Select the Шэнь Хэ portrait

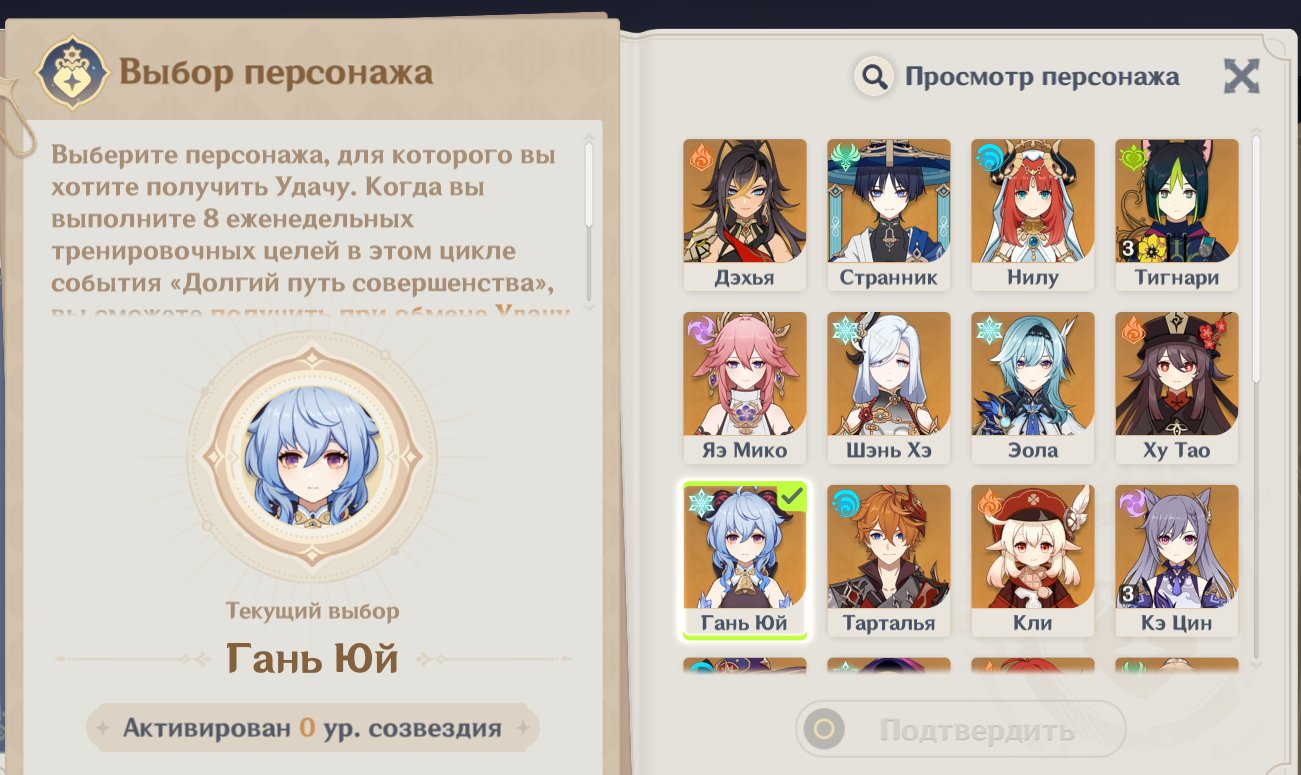click(x=888, y=388)
